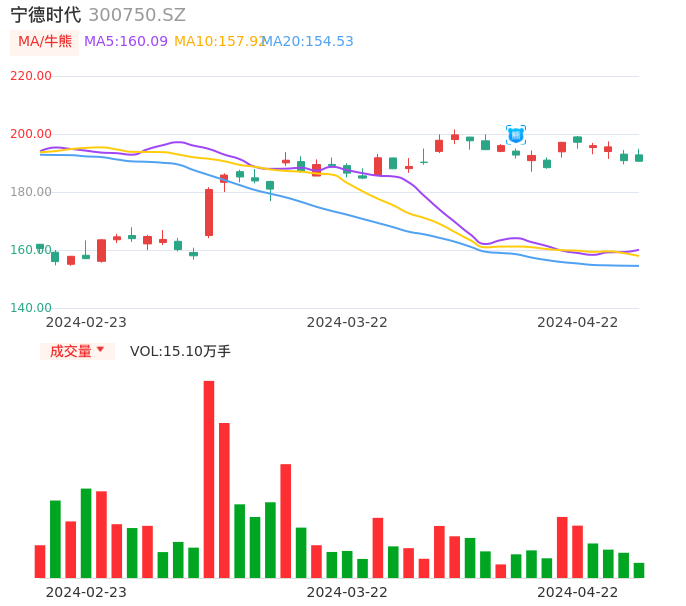Screen dimensions: 686x606
Task: Open the MA/牛熊 indicator selector
Action: point(45,42)
